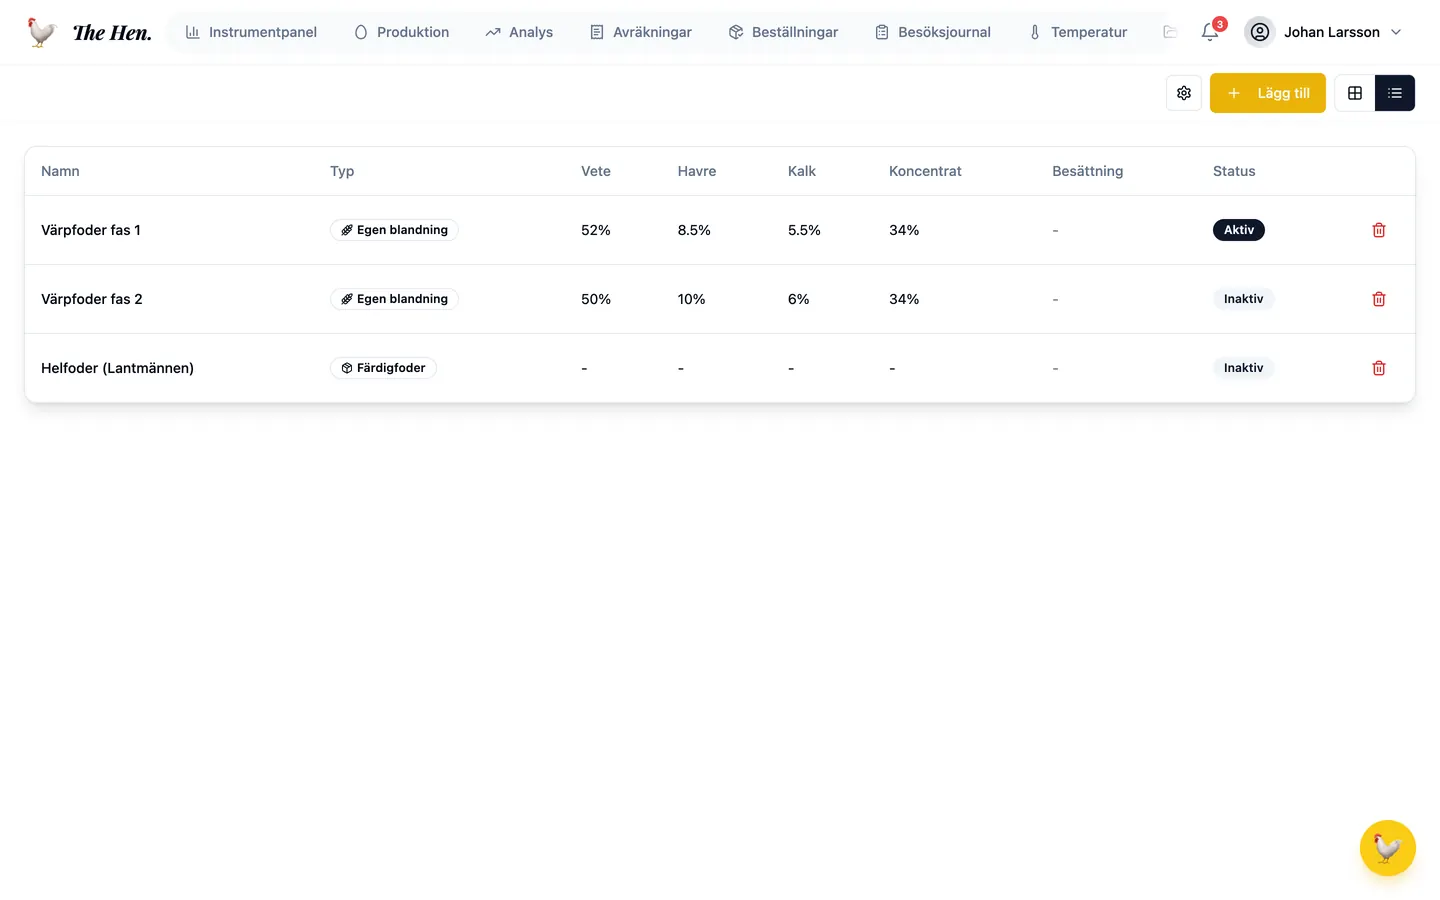Open the notifications bell
Image resolution: width=1440 pixels, height=900 pixels.
1210,32
